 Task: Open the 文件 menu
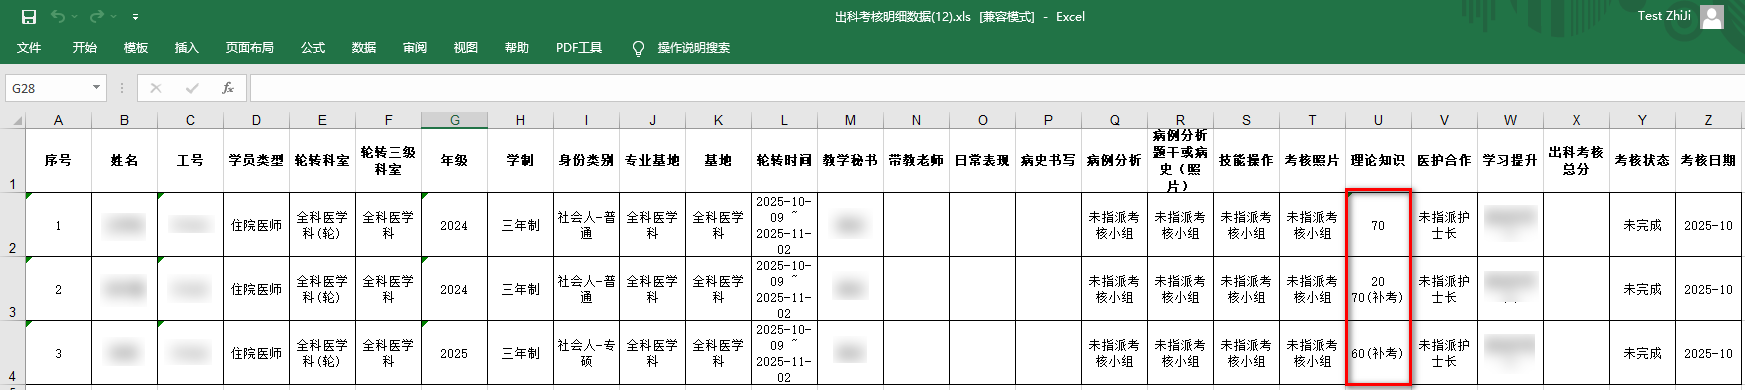coord(29,47)
